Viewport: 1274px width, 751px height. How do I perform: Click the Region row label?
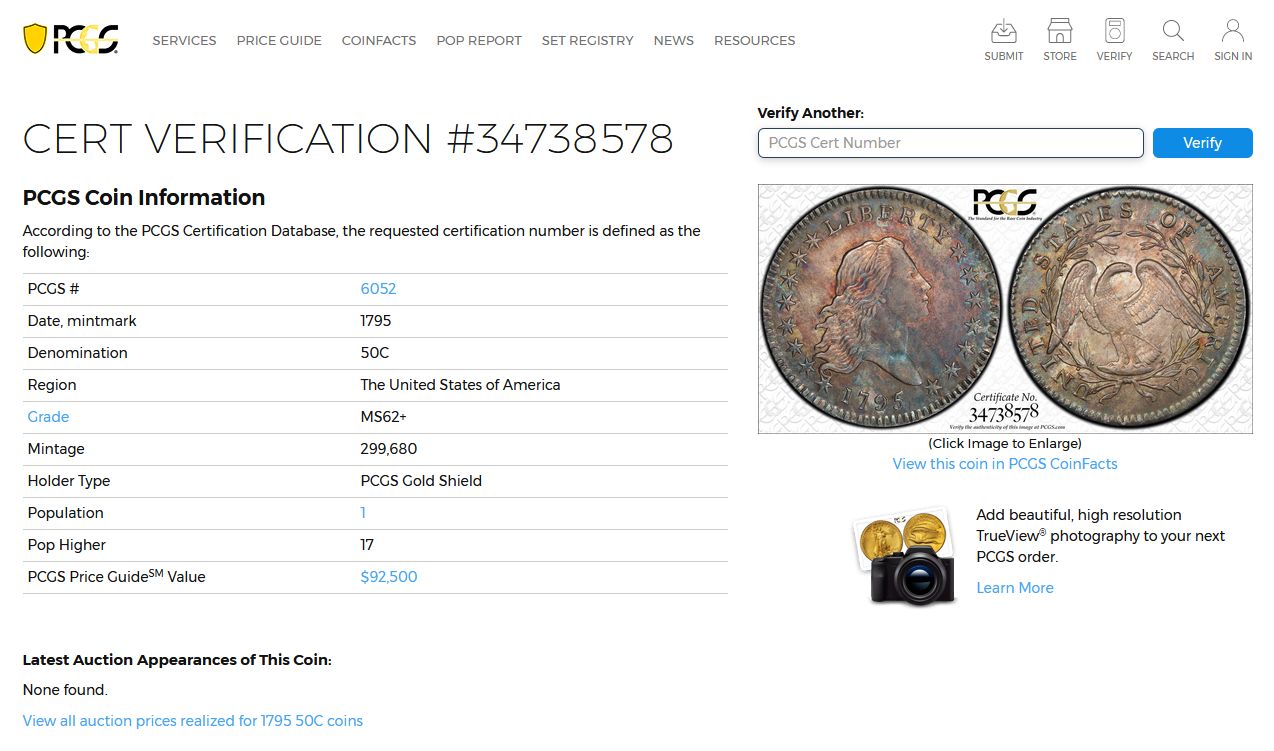52,385
